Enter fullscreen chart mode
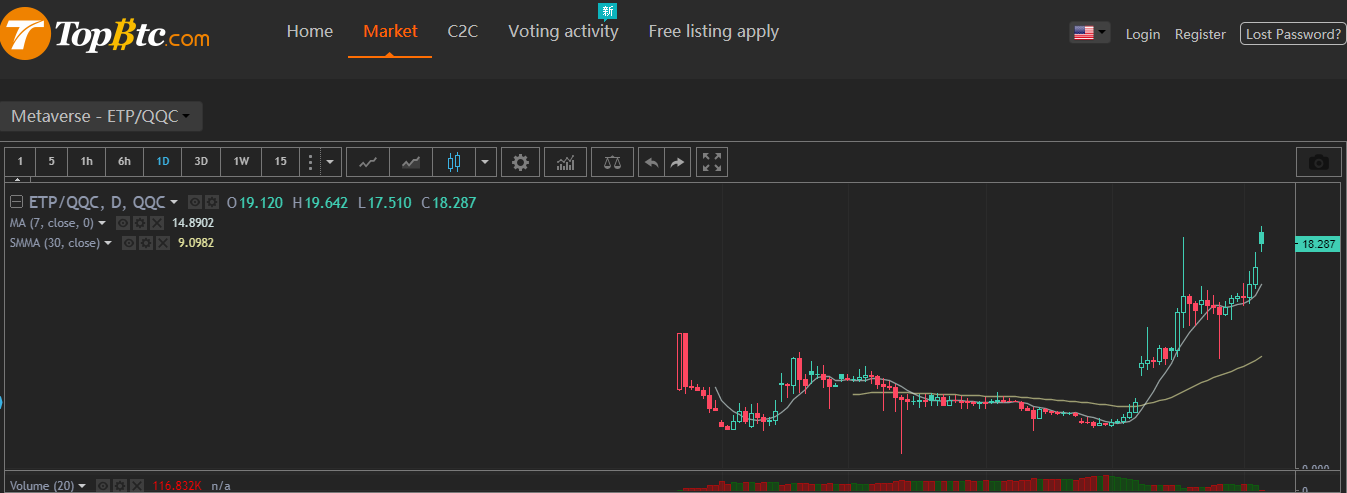 point(712,162)
